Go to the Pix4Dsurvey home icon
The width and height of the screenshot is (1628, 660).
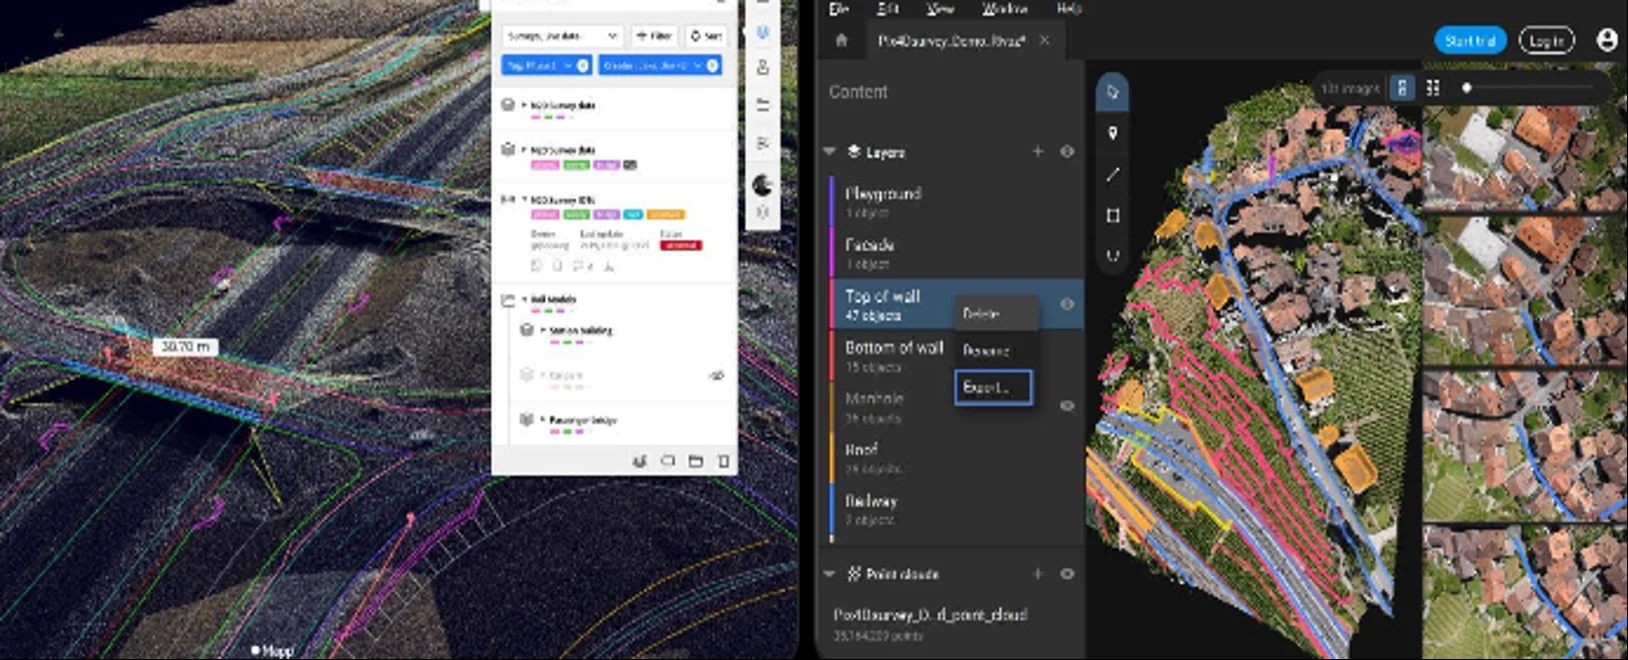point(841,40)
